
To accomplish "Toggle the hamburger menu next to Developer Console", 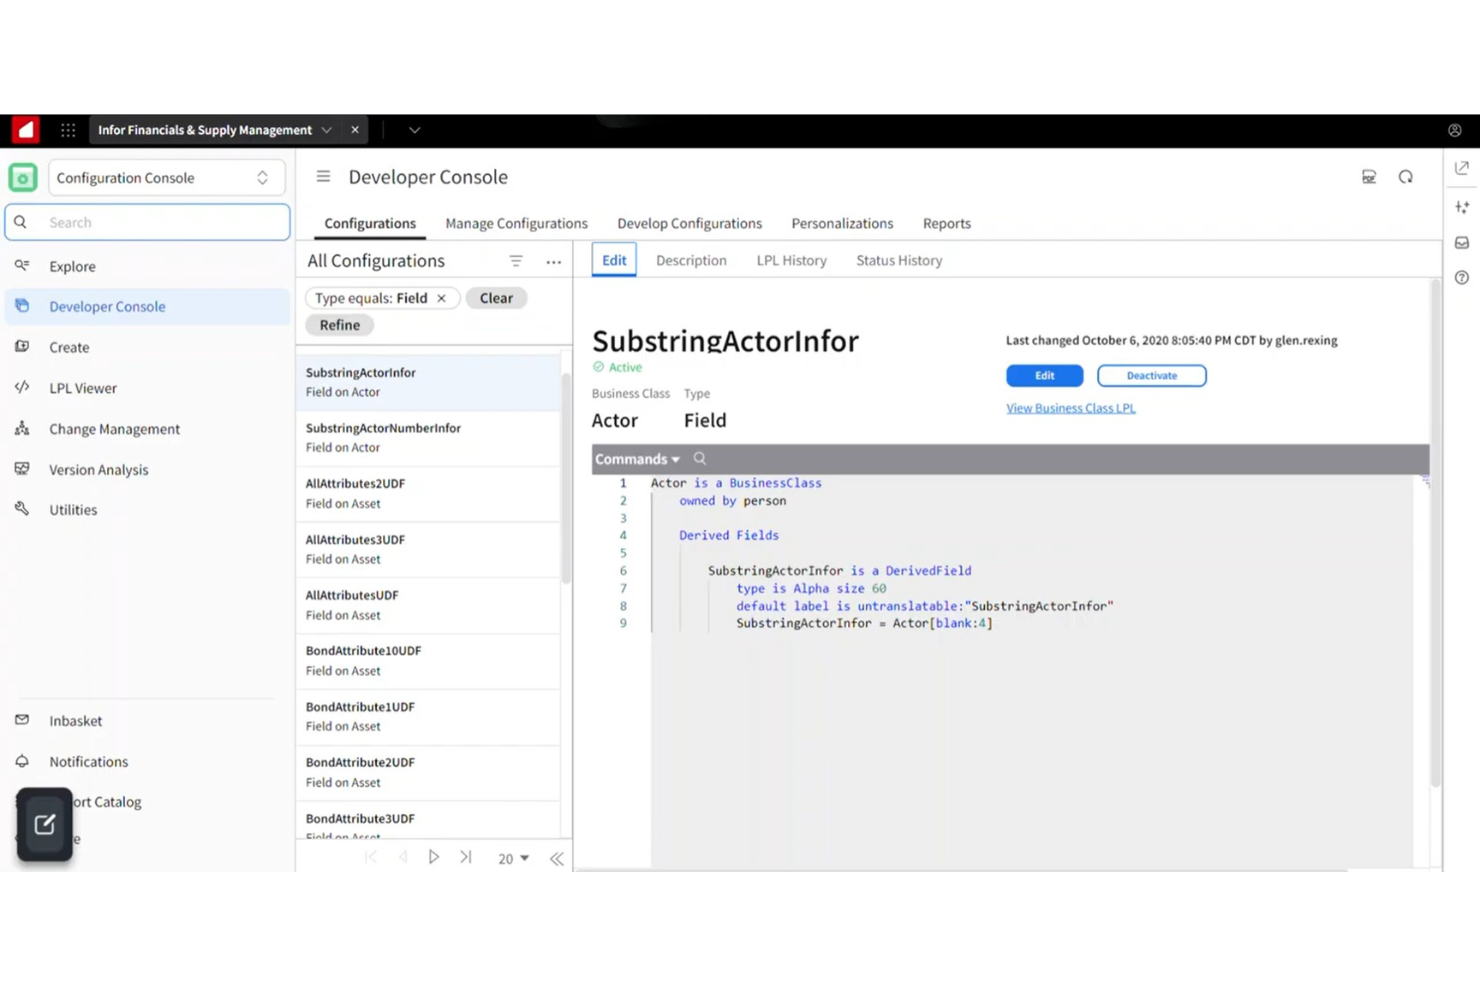I will (323, 177).
